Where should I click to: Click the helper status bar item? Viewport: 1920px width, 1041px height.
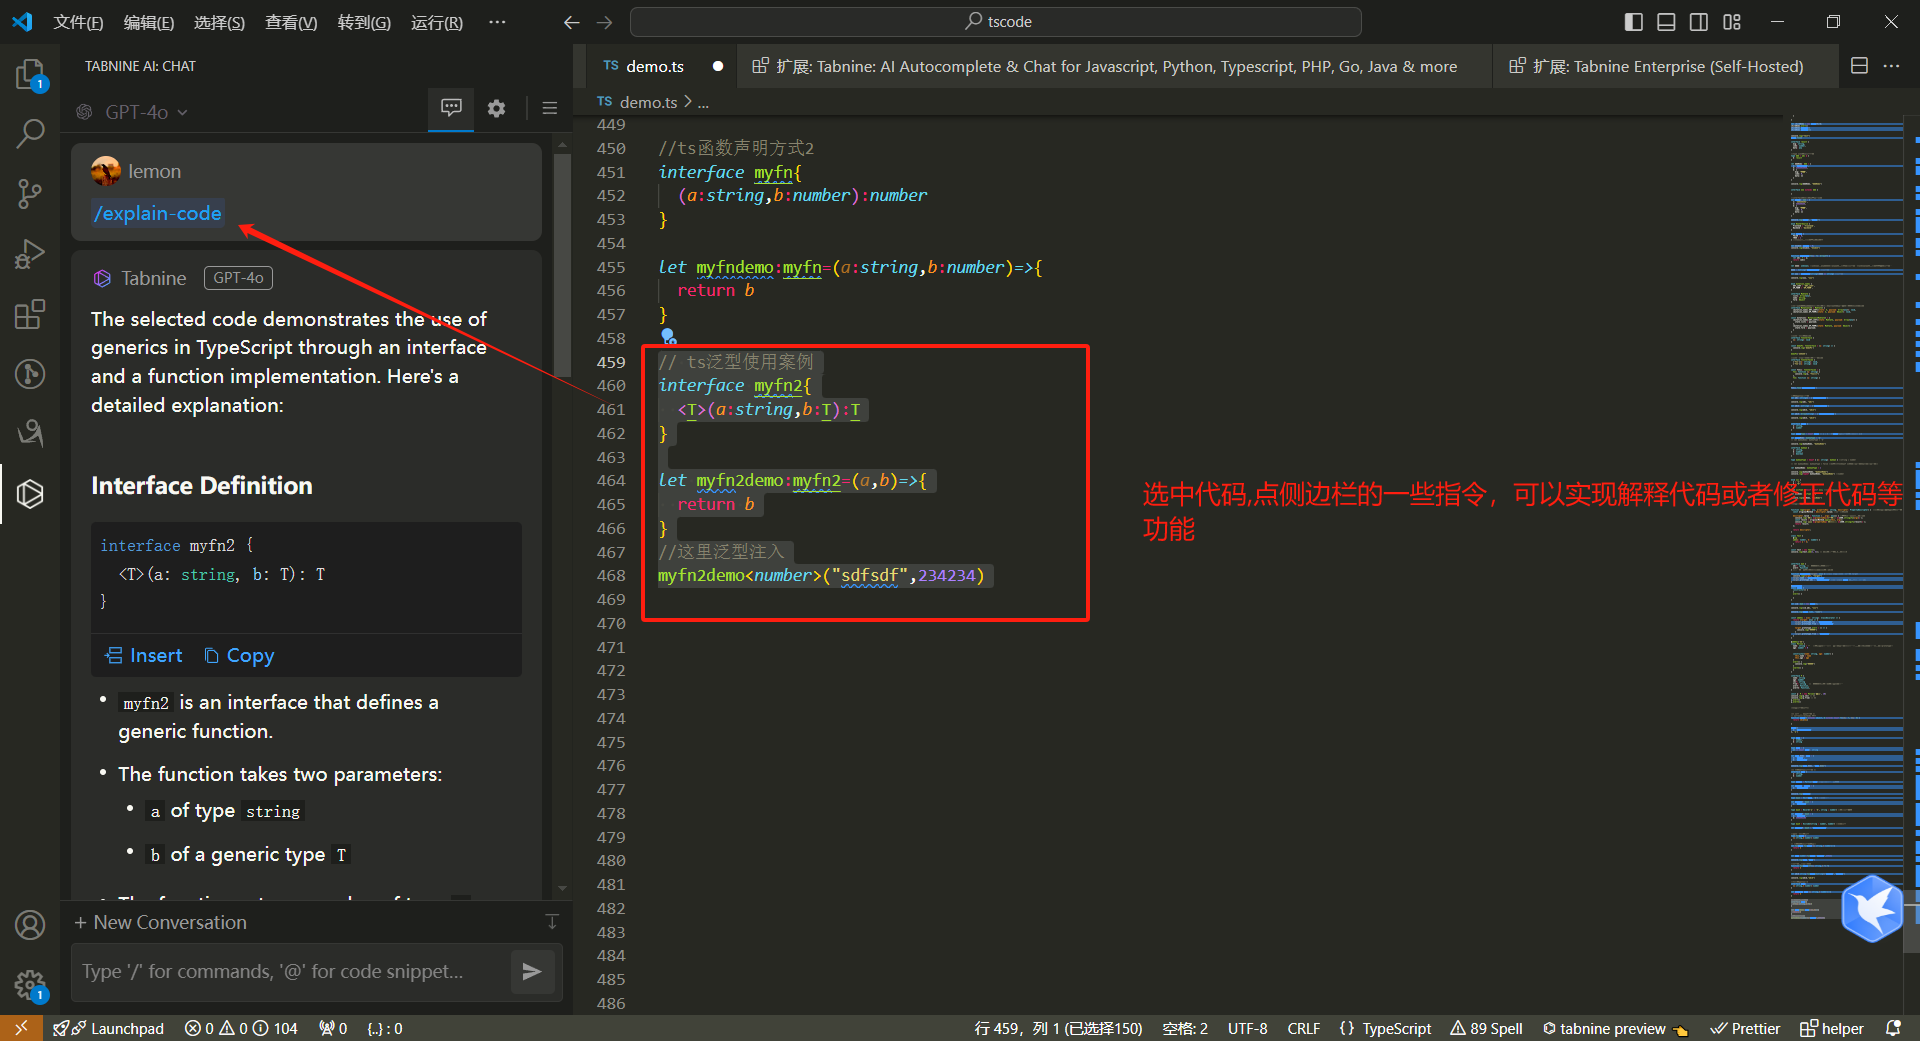(1832, 1028)
